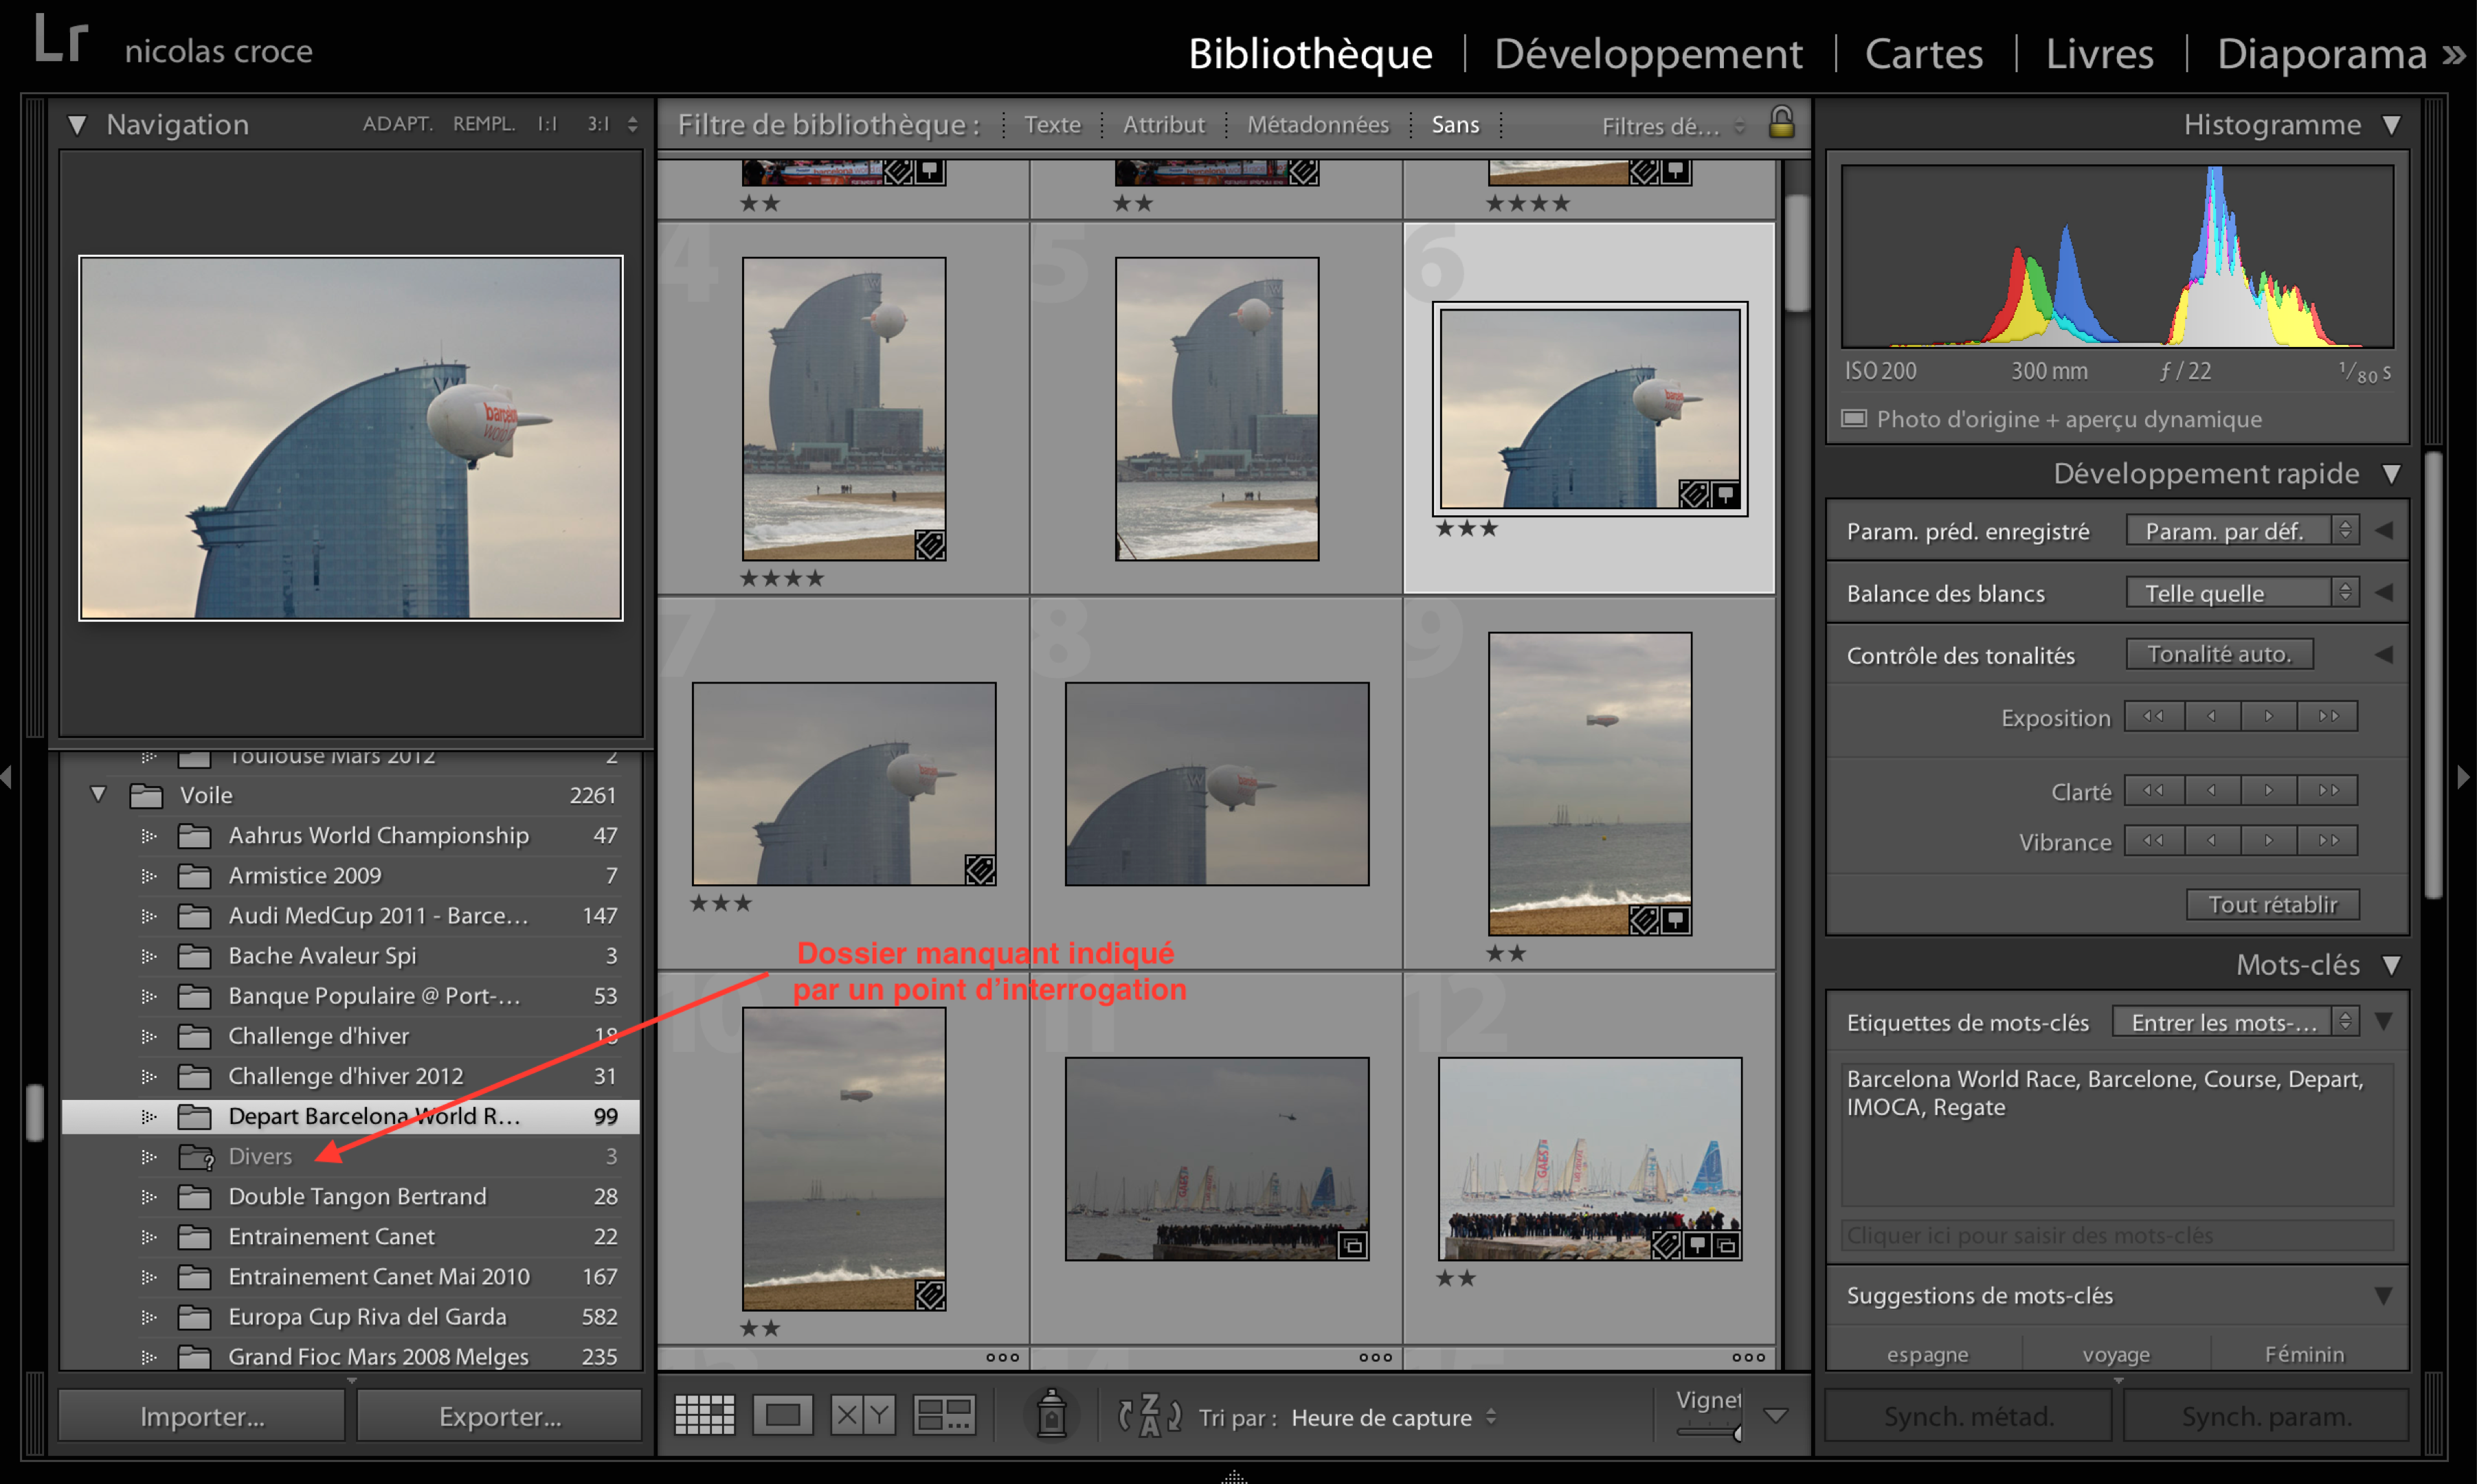
Task: Click the missing Divers folder icon
Action: [196, 1156]
